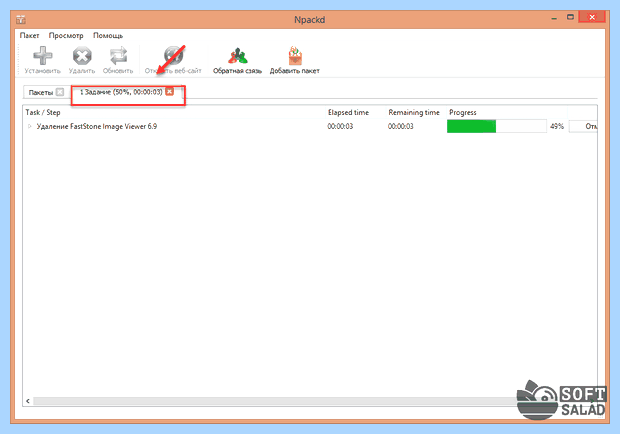Switch to the Пакеты tab
Screen dimensions: 620x434
tap(41, 92)
